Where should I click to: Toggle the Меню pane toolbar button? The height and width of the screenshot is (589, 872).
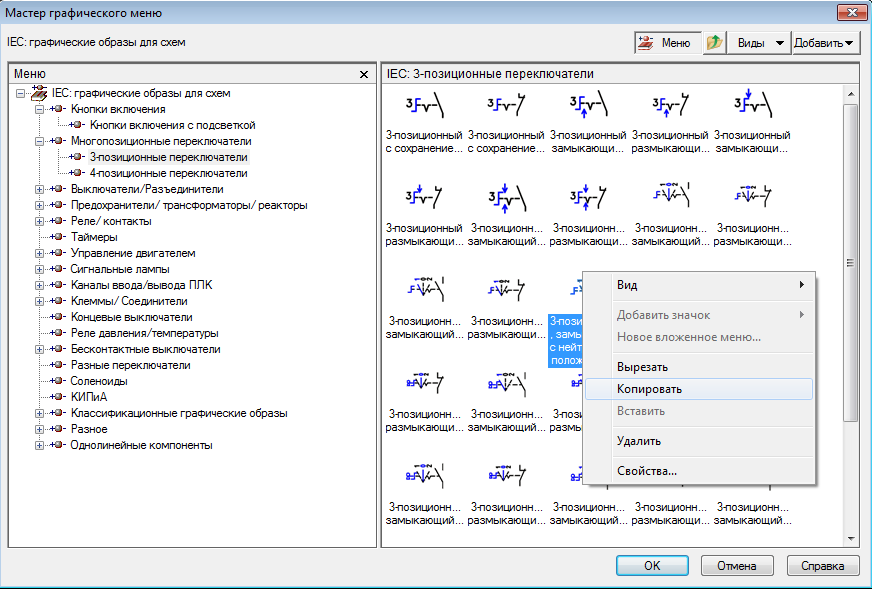667,43
